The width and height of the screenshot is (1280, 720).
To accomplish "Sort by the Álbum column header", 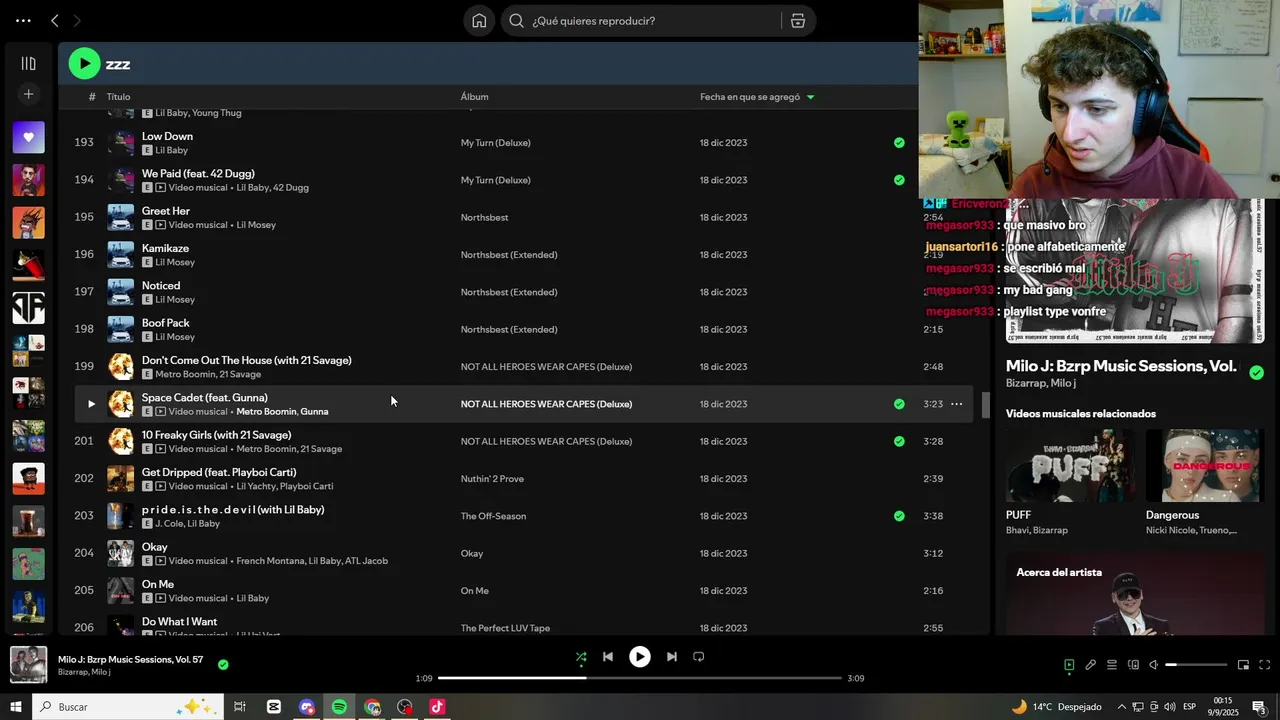I will click(474, 97).
